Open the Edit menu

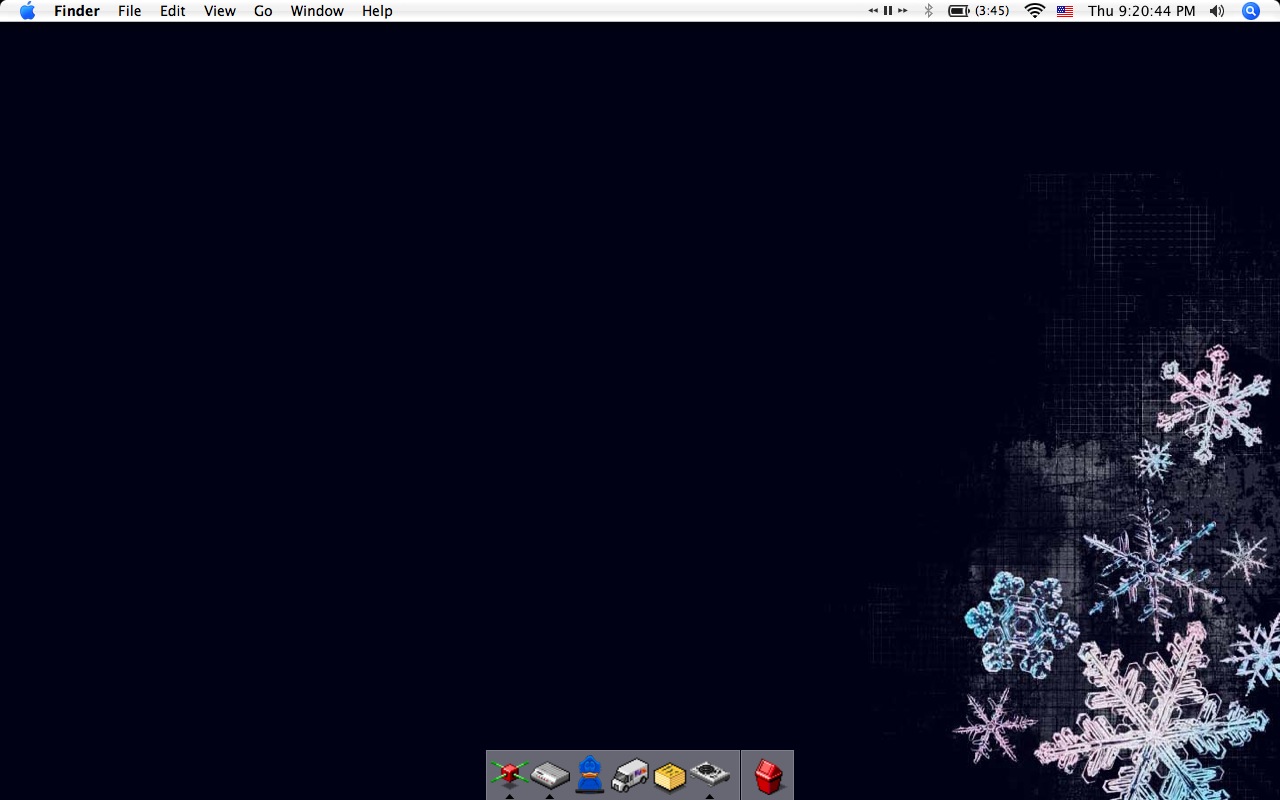coord(173,11)
